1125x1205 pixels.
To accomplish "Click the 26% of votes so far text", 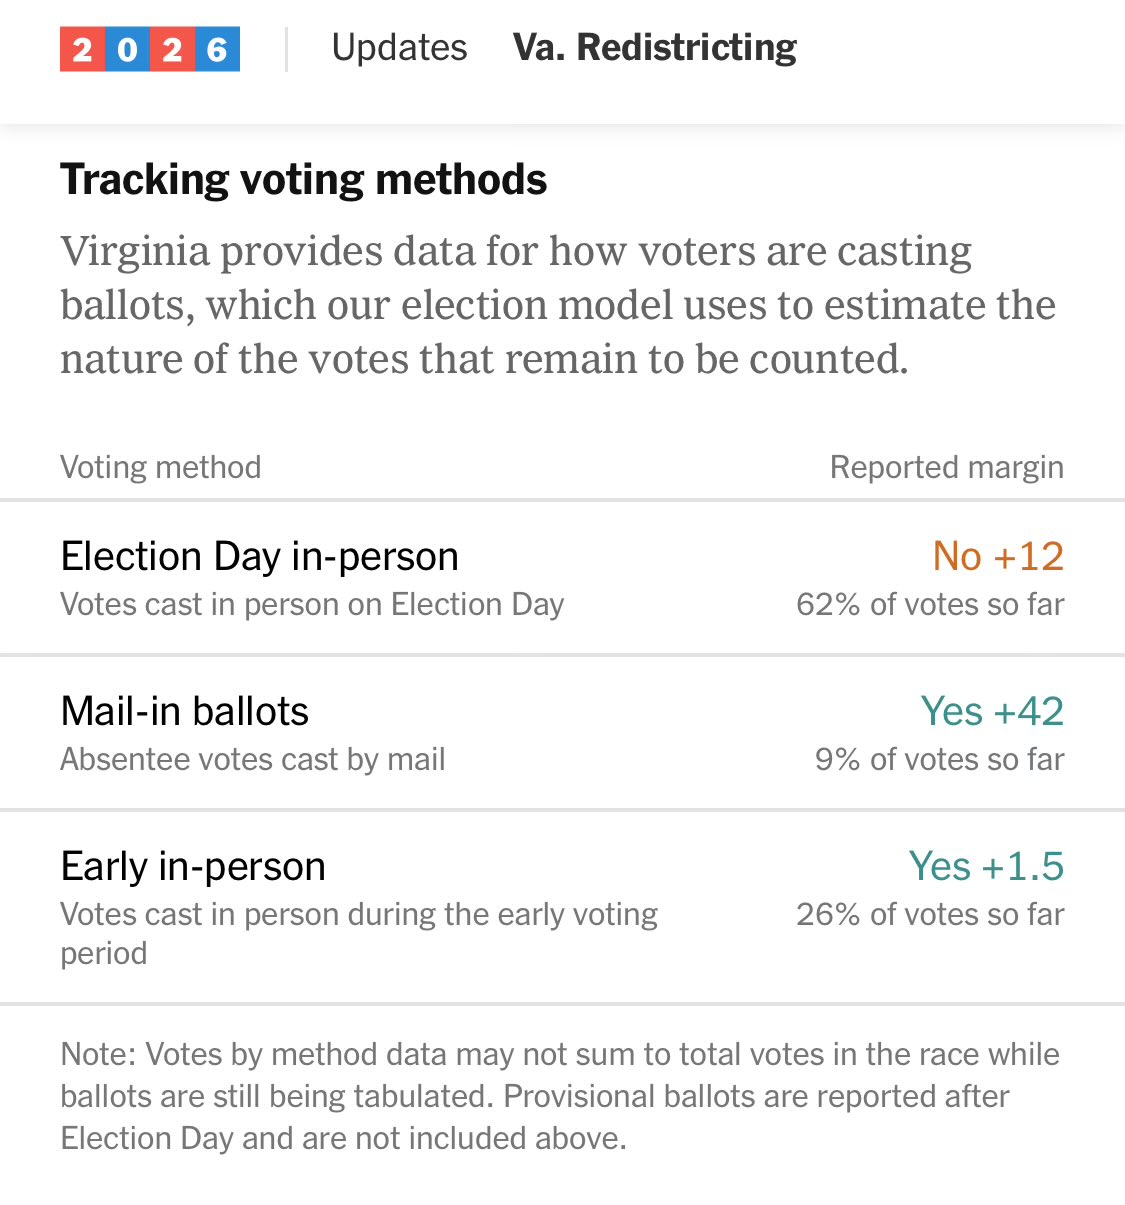I will coord(929,914).
